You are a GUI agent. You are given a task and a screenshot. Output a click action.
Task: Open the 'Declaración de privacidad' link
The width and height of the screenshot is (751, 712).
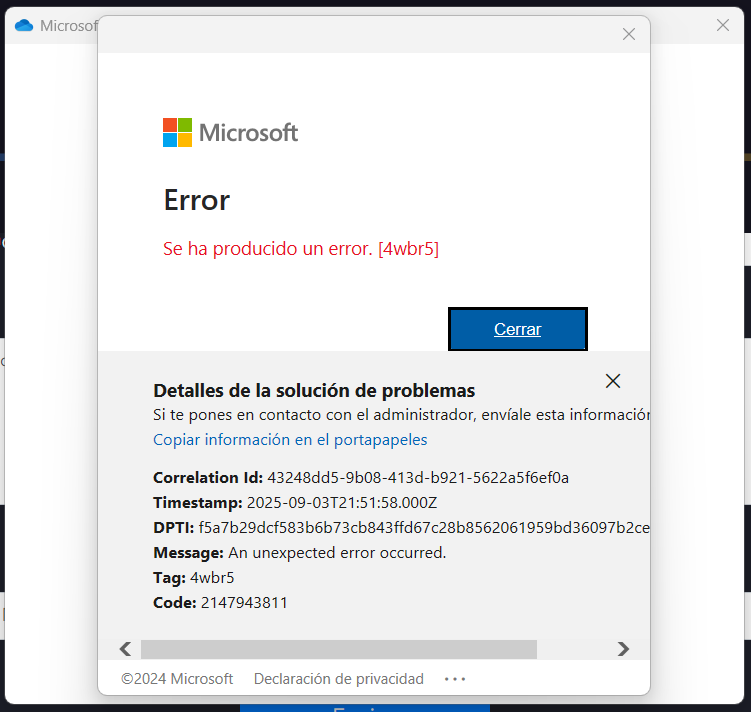pos(338,679)
